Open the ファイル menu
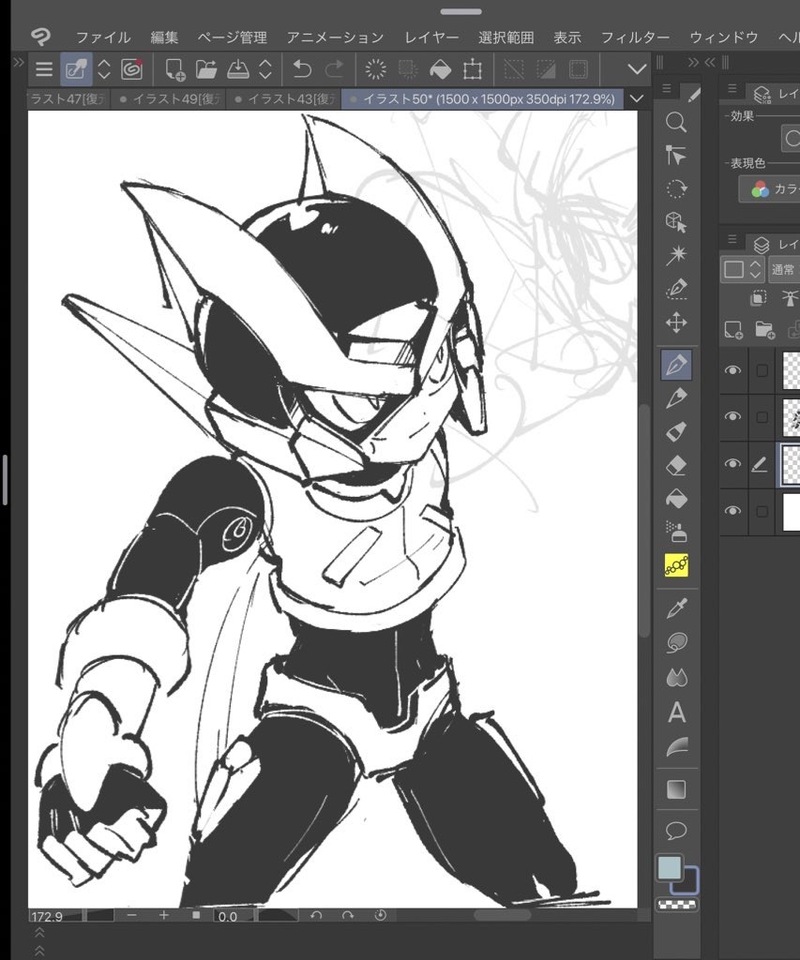 click(103, 38)
